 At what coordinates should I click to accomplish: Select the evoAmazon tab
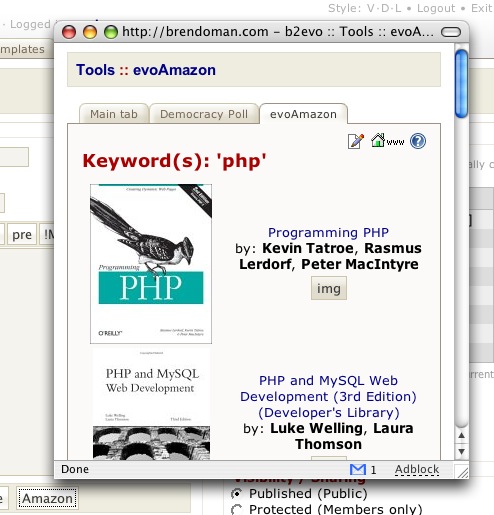[303, 114]
